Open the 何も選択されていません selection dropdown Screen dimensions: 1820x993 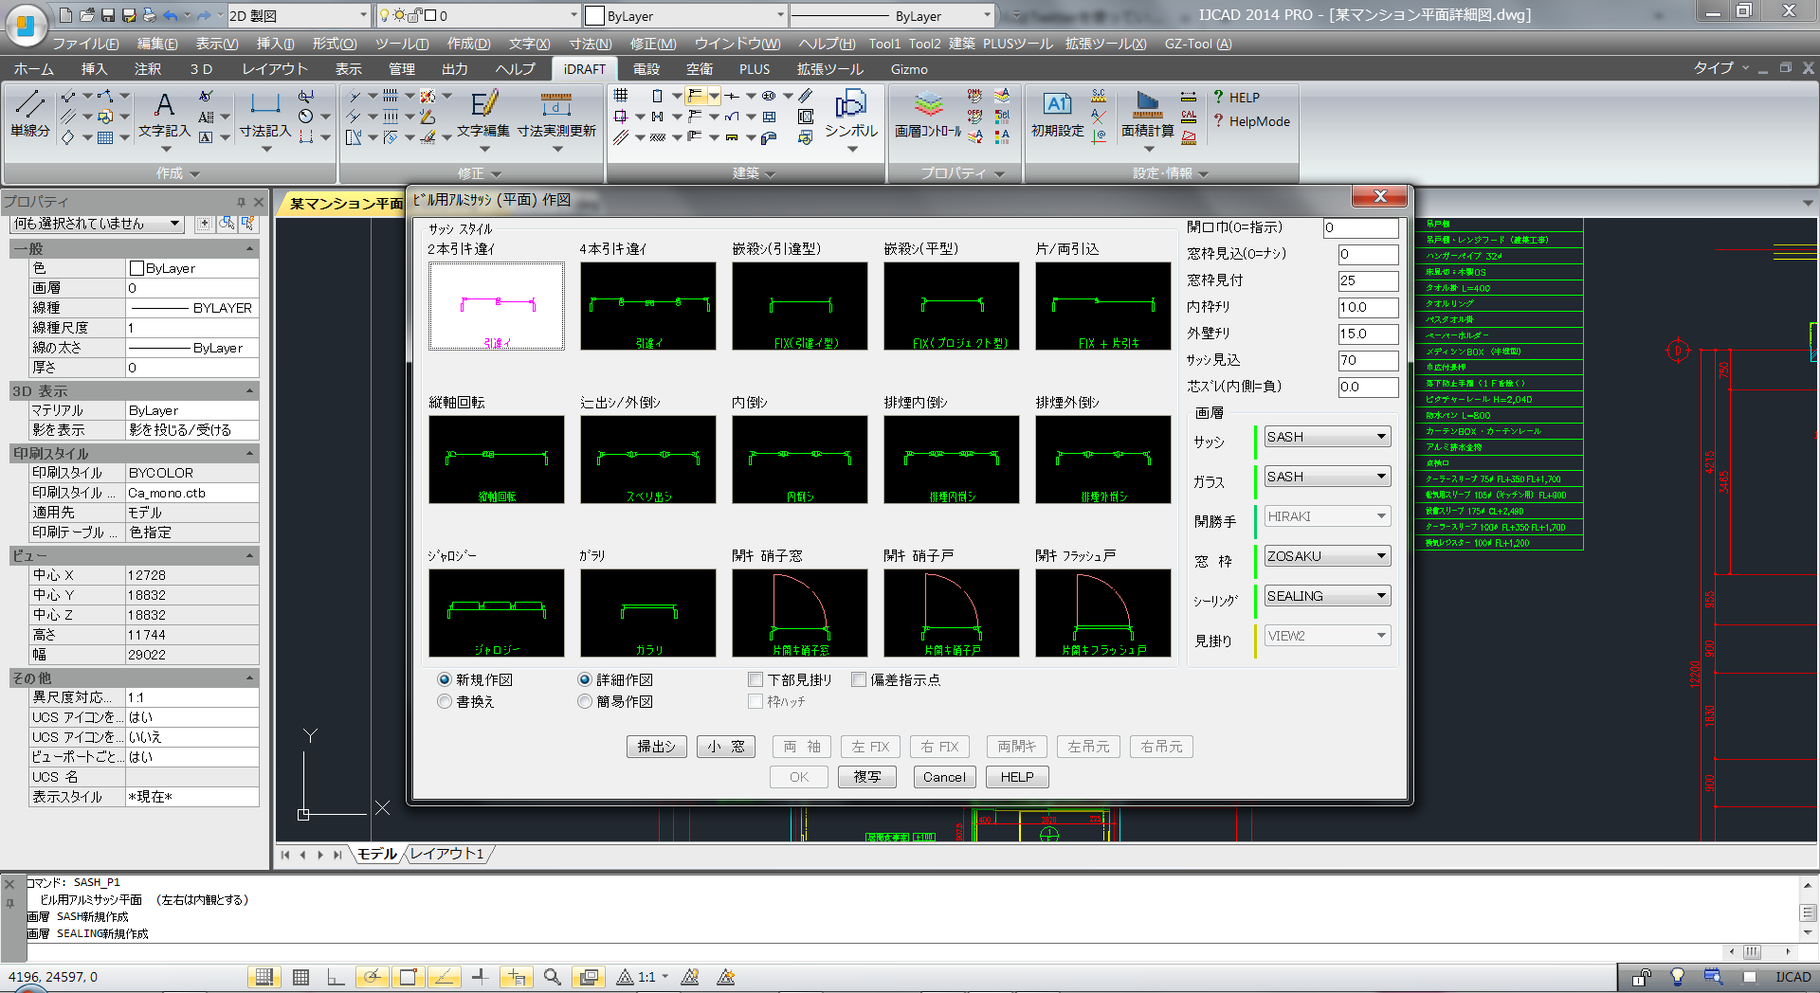coord(96,223)
